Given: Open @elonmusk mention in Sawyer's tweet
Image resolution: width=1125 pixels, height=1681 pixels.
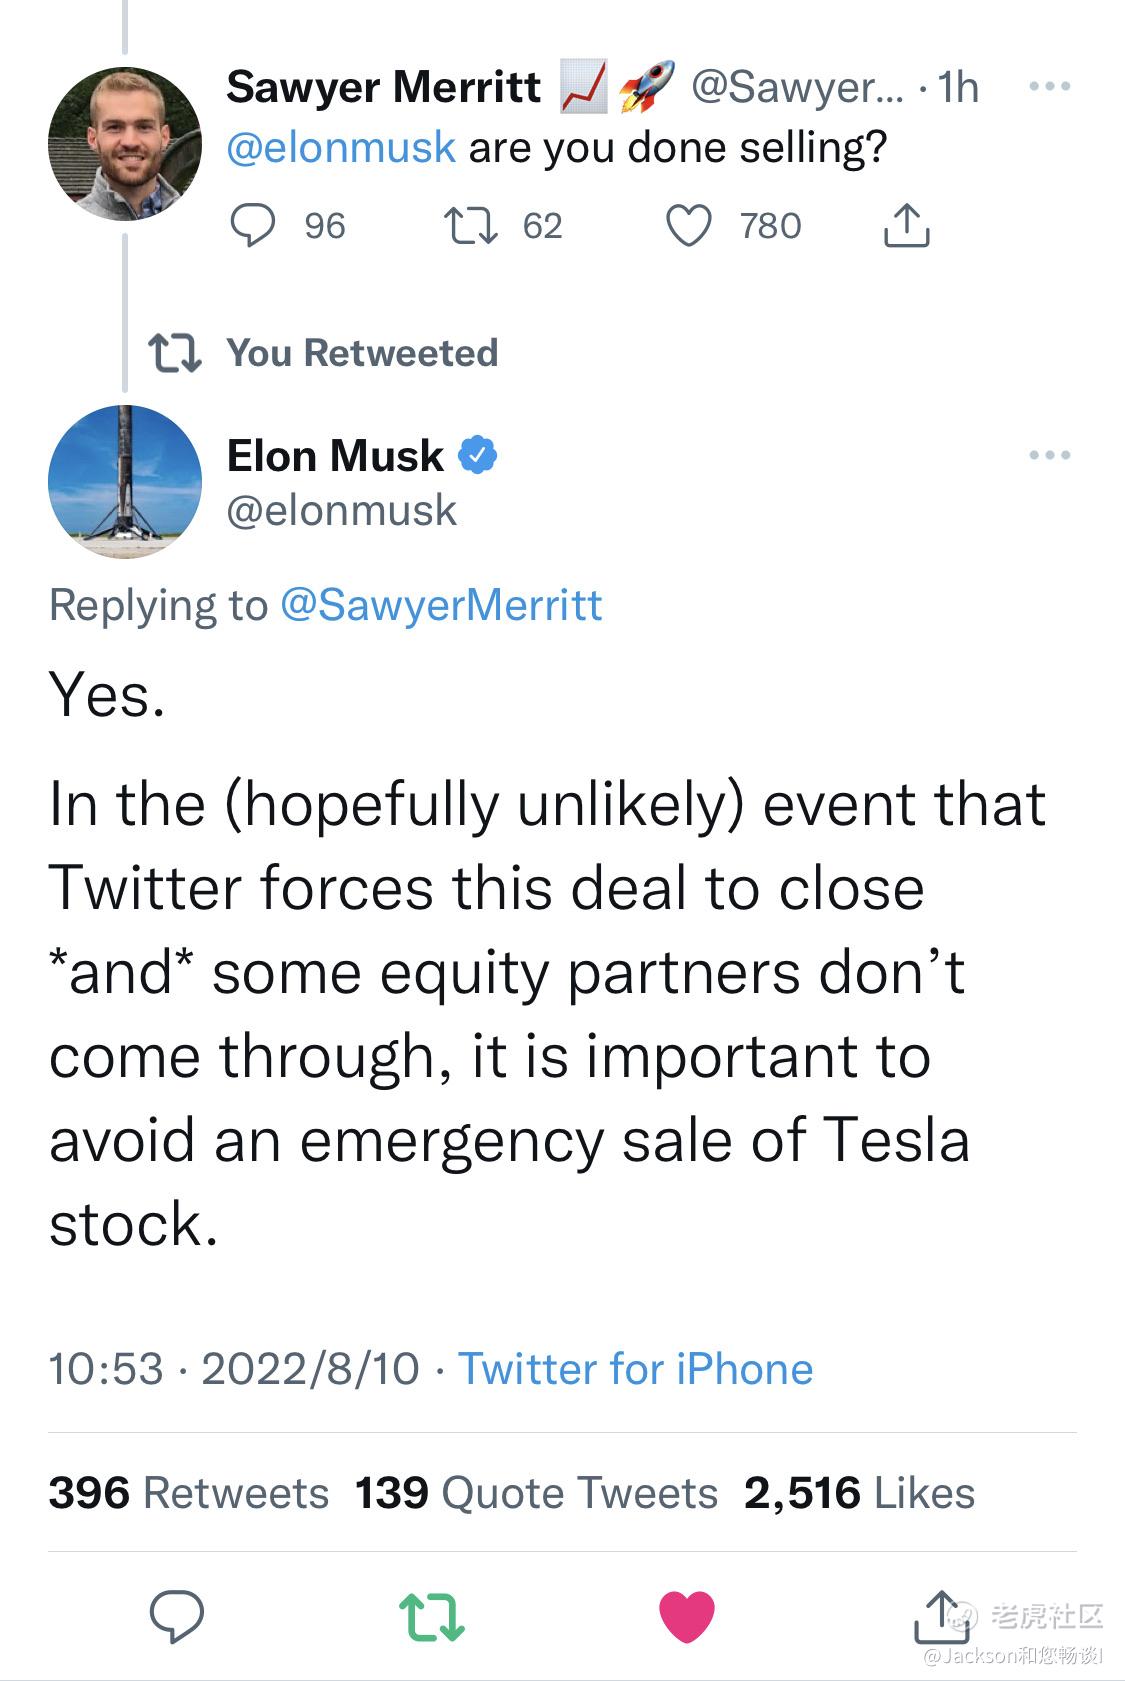Looking at the screenshot, I should (x=341, y=148).
